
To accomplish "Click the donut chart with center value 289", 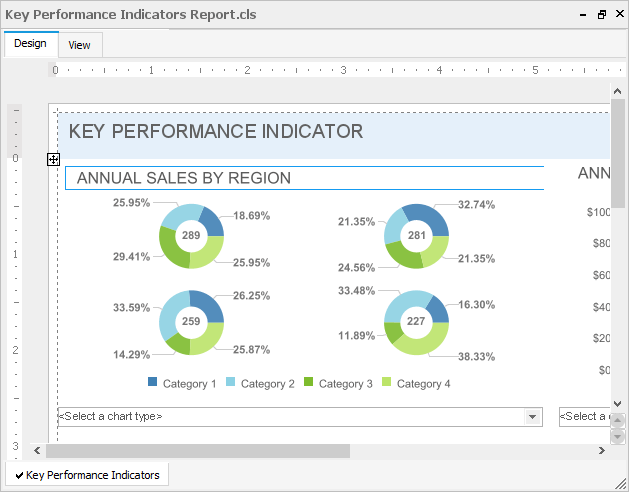I will (190, 236).
